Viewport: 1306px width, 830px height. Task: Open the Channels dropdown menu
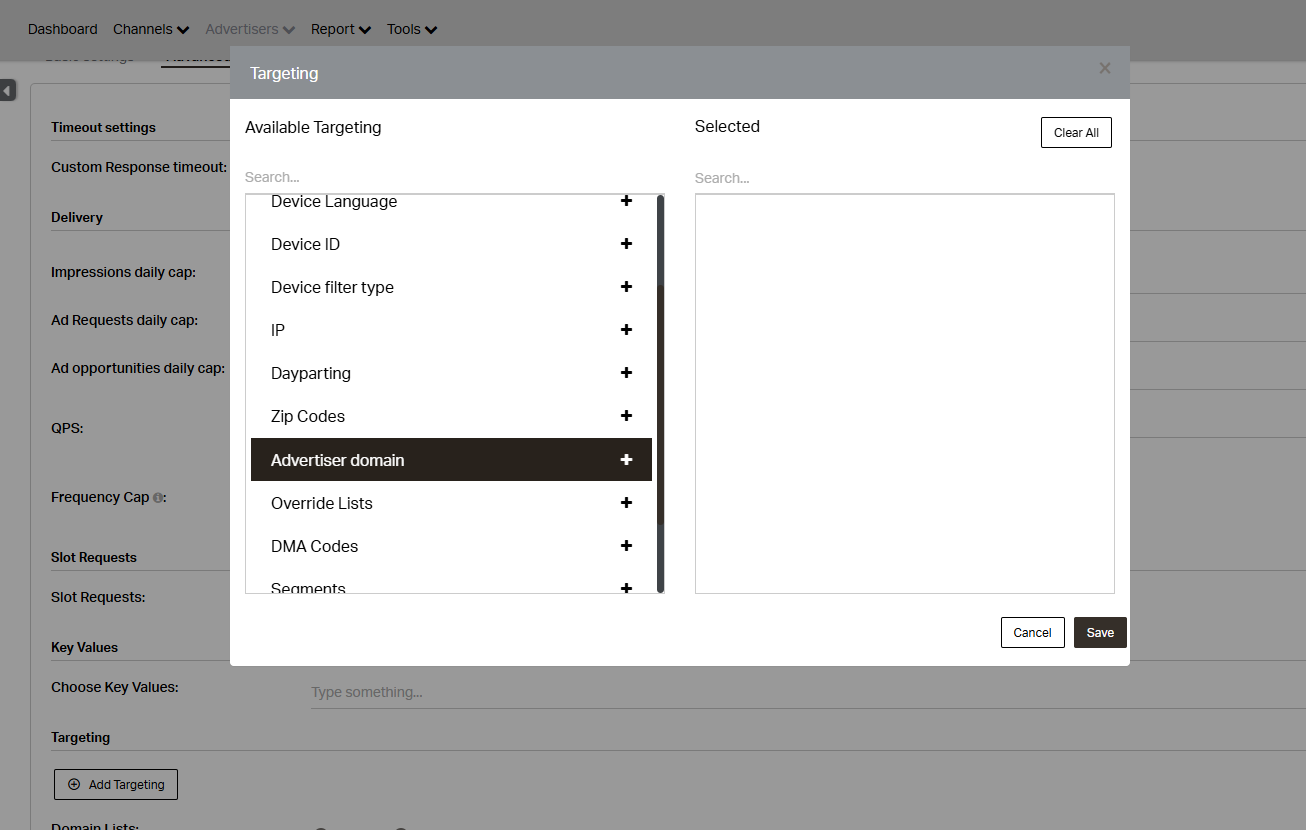(151, 29)
